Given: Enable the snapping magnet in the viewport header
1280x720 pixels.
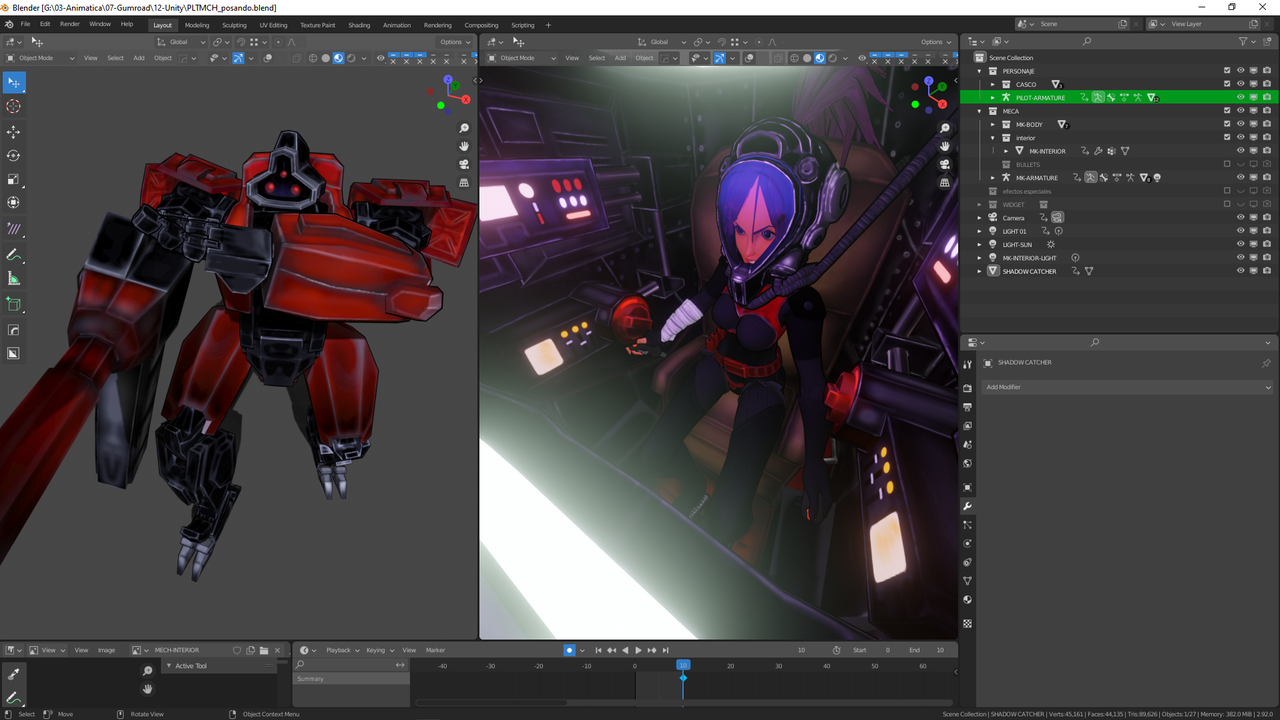Looking at the screenshot, I should (240, 42).
